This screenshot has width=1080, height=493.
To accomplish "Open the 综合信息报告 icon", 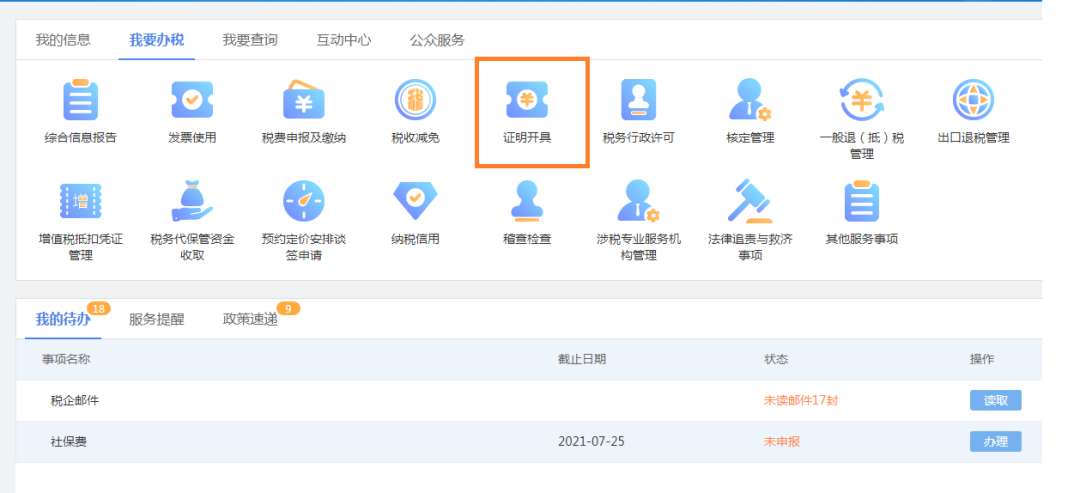I will pyautogui.click(x=81, y=101).
